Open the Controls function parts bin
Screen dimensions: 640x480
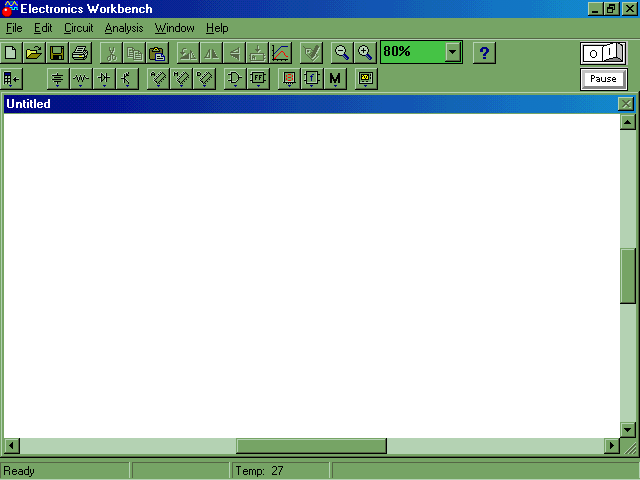coord(312,79)
